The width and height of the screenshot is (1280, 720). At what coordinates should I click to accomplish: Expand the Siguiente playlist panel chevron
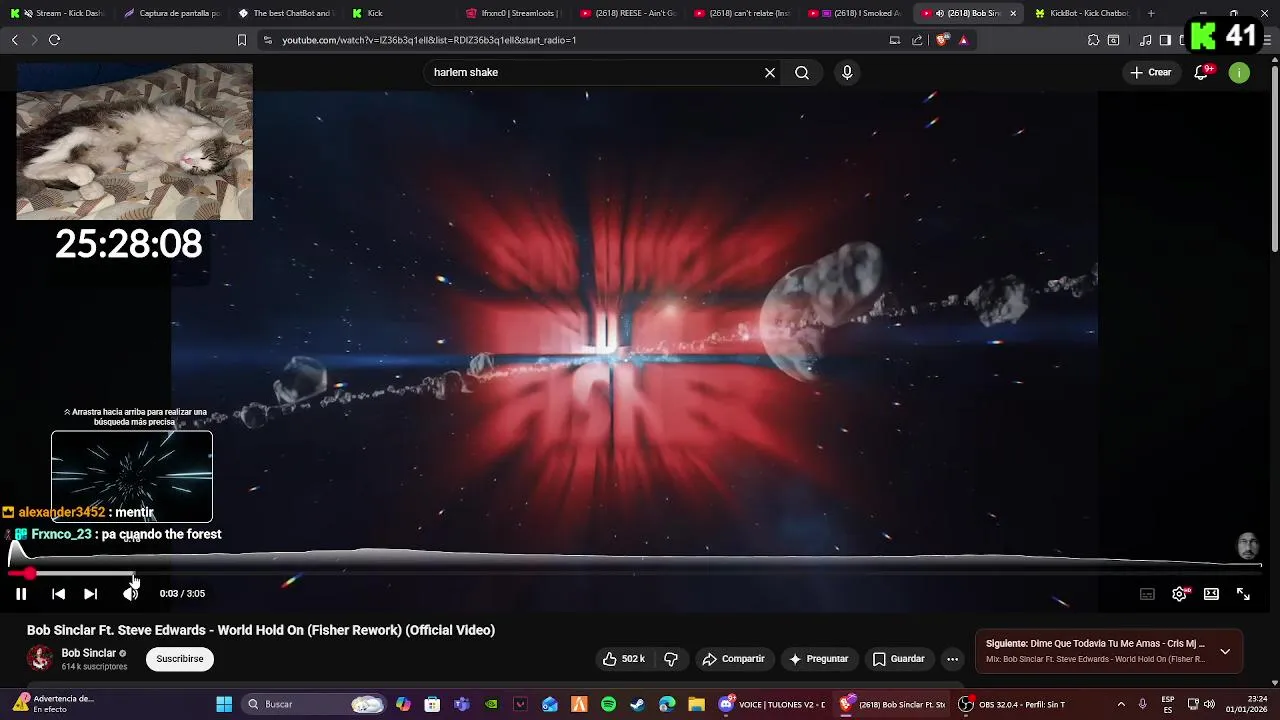point(1225,651)
